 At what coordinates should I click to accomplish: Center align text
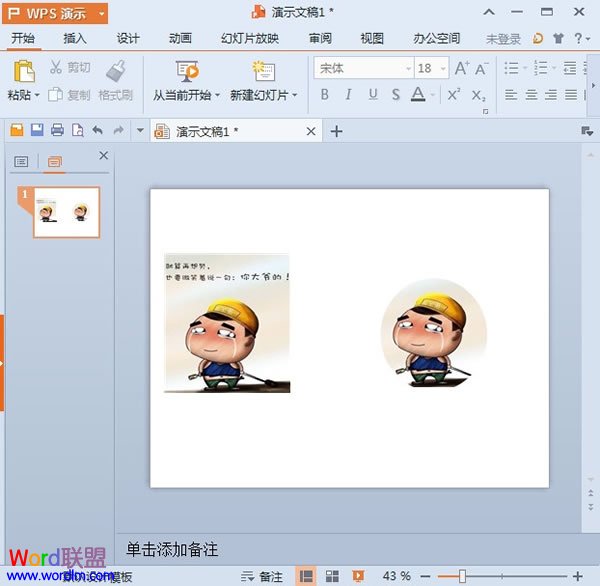(x=531, y=95)
